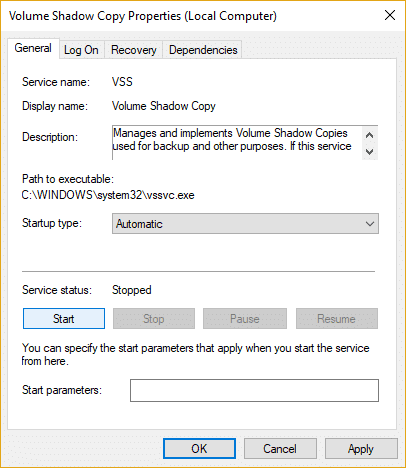Viewport: 406px width, 468px height.
Task: Click the disabled Pause button
Action: 245,319
